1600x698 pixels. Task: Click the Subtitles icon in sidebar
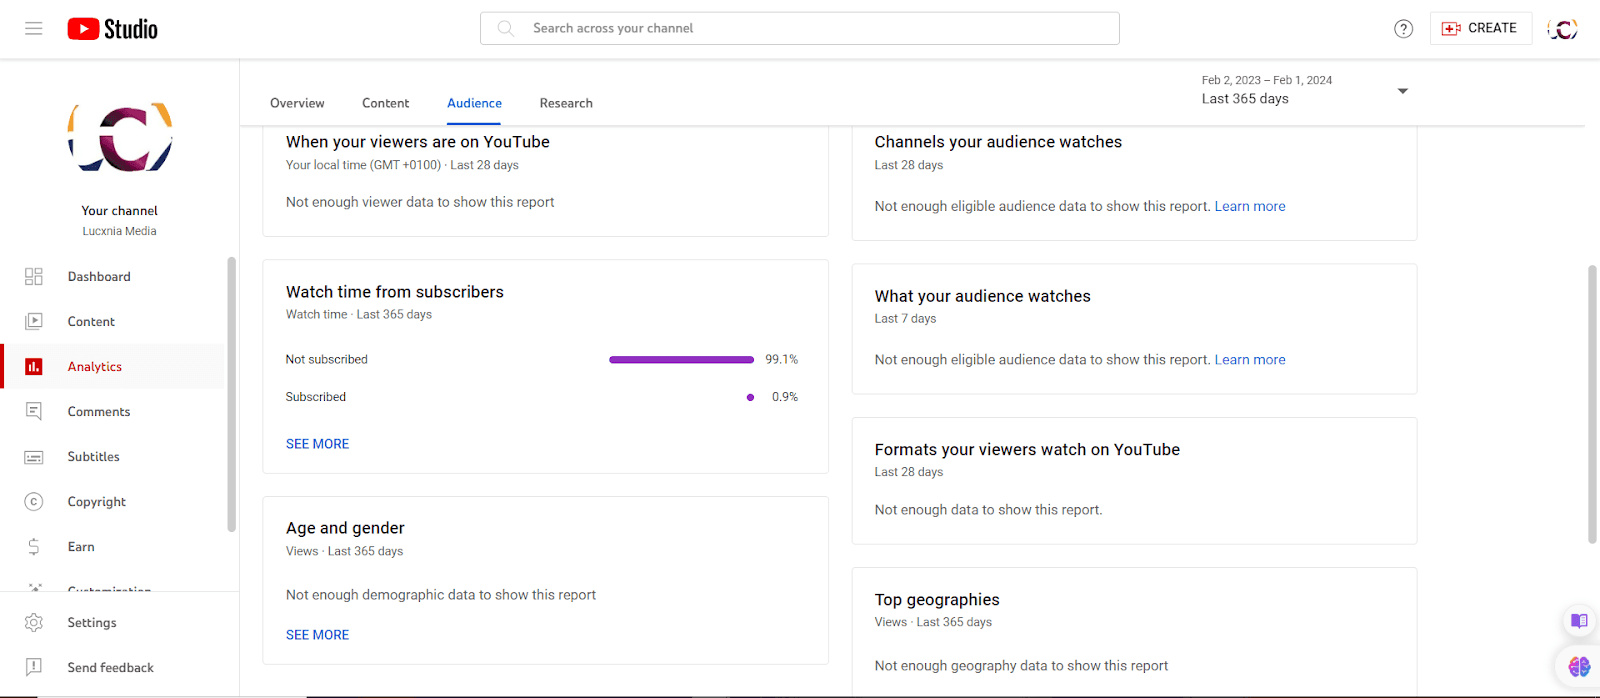click(34, 457)
